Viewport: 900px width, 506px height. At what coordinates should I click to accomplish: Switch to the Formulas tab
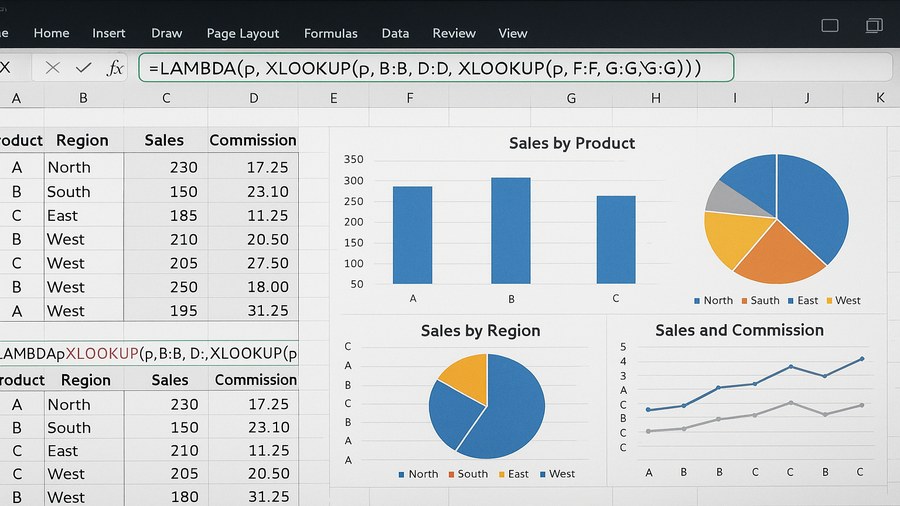[331, 33]
